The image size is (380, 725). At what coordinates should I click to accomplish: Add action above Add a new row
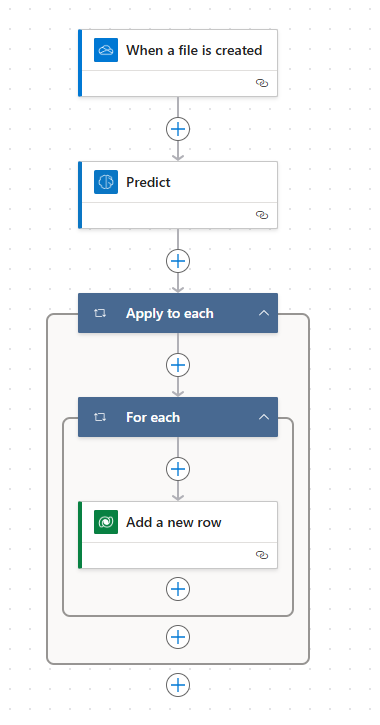(178, 469)
